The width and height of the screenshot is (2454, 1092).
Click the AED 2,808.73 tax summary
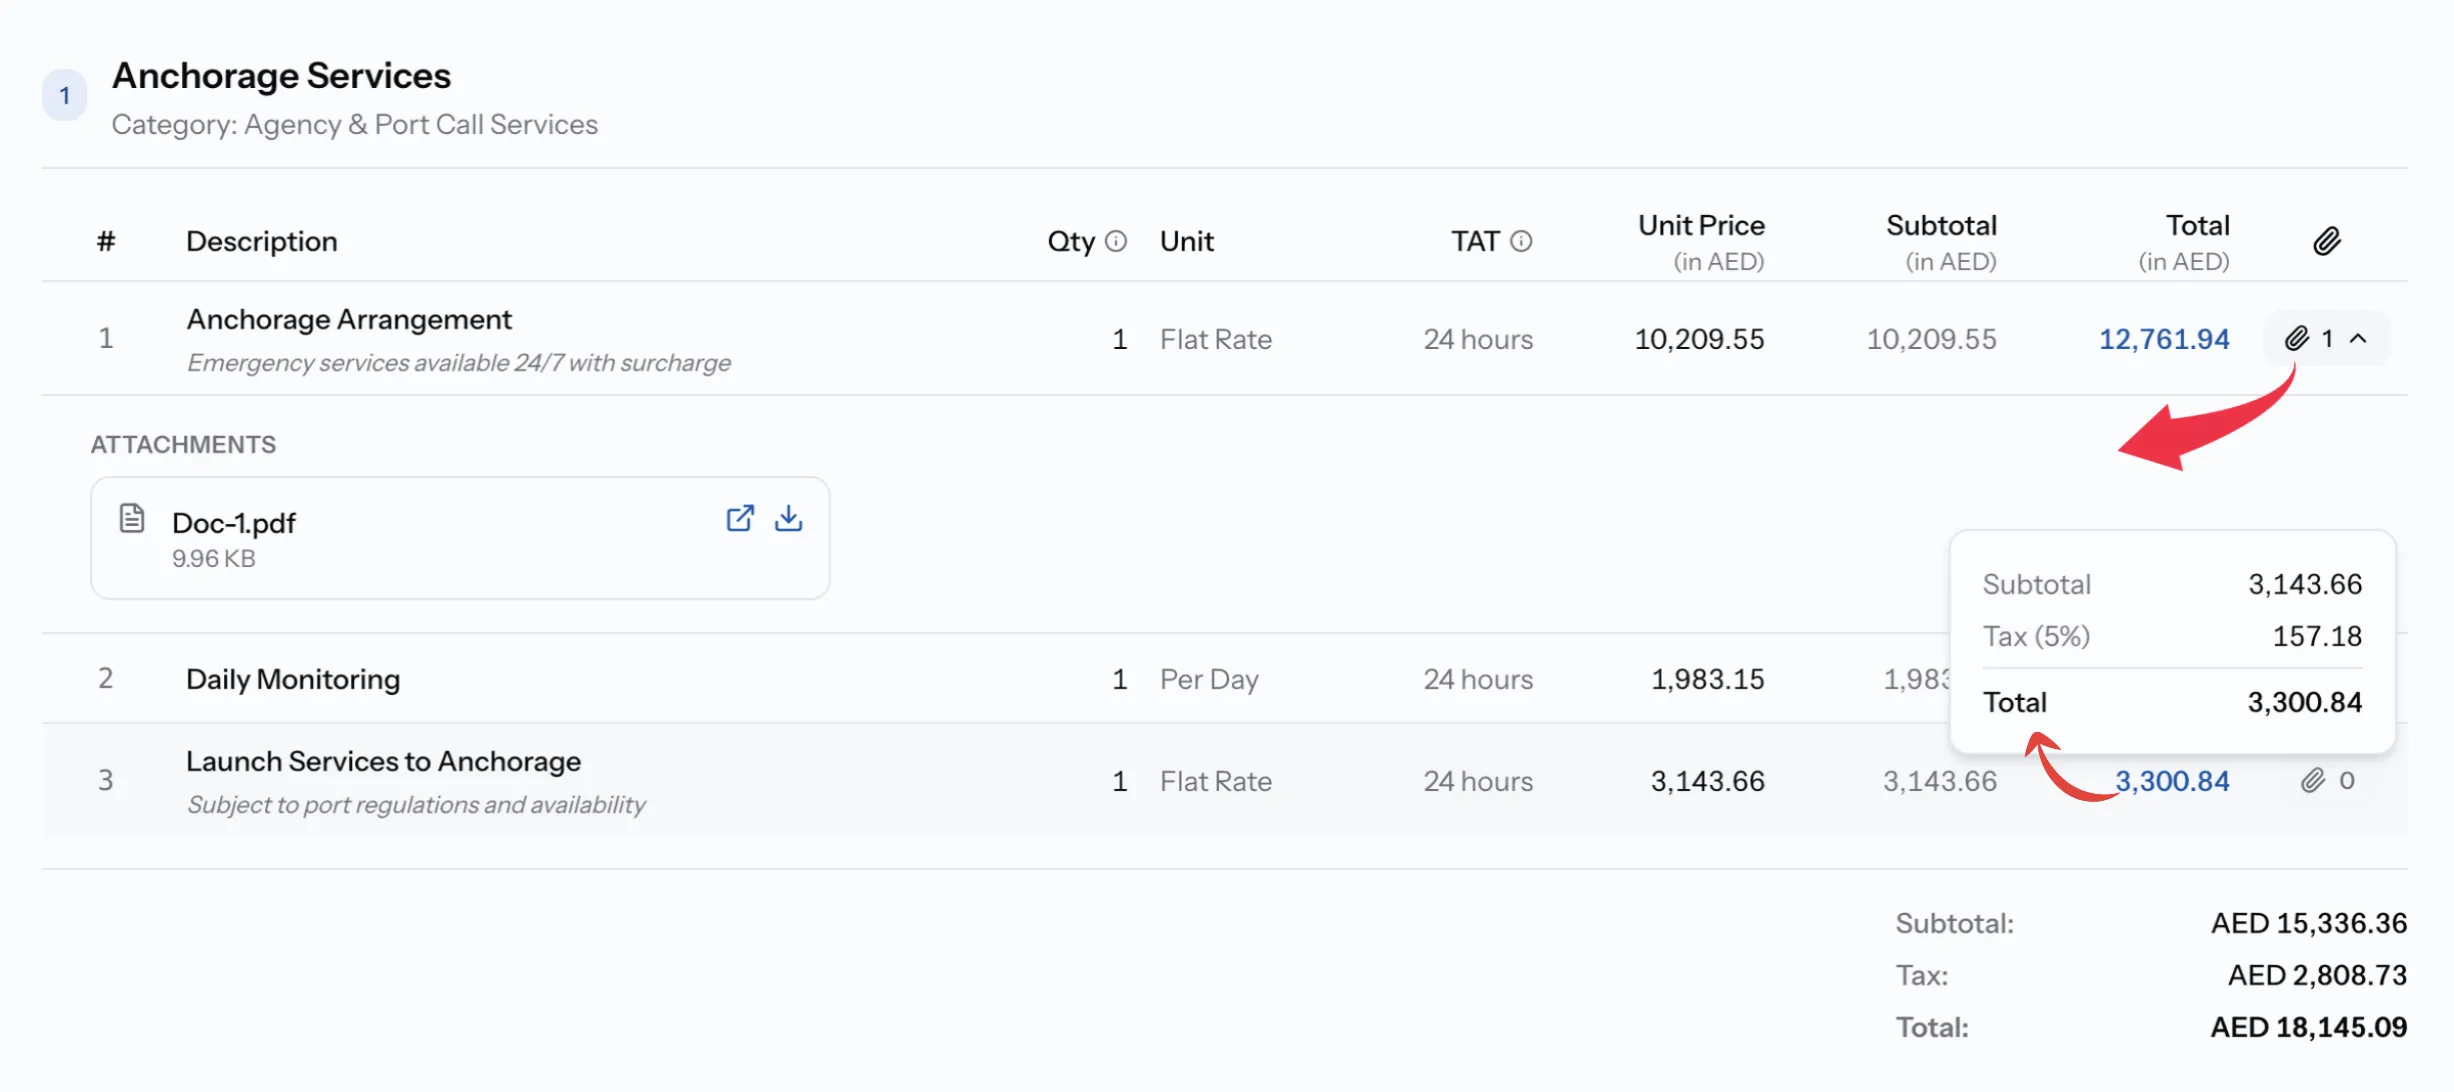[2317, 975]
